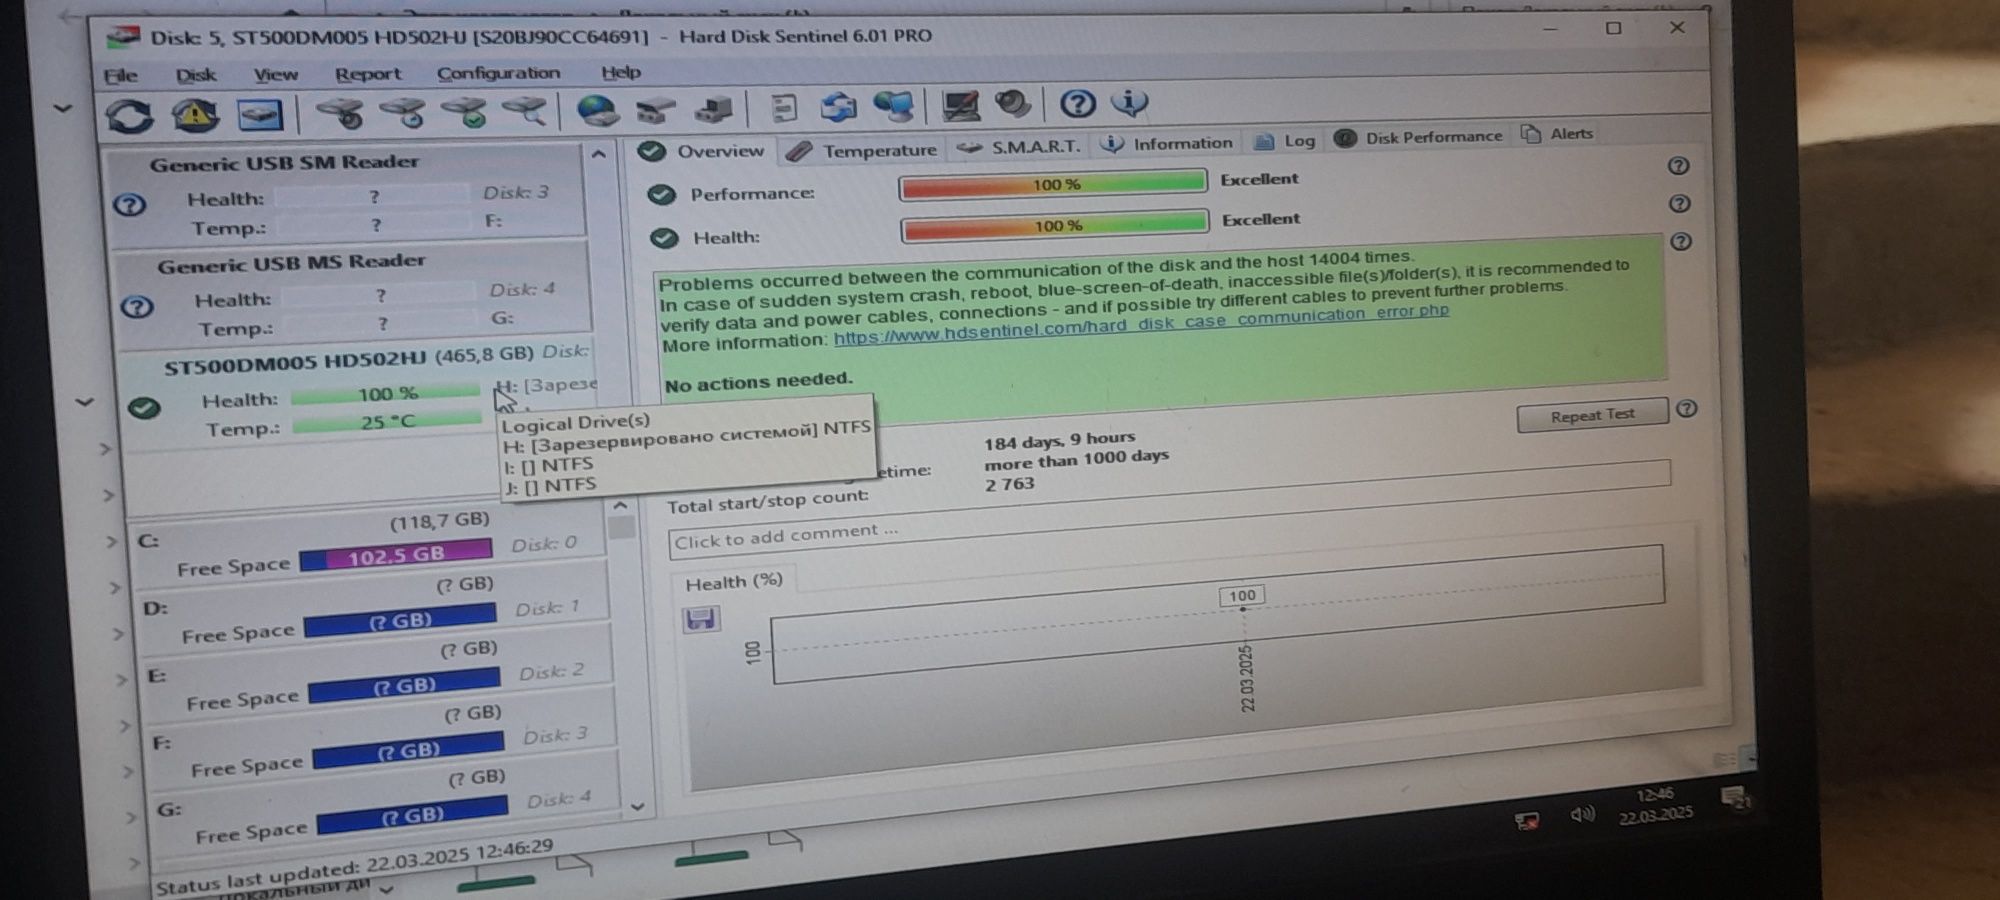Switch to the S.M.A.R.T. tab
This screenshot has width=2000, height=900.
[x=1020, y=147]
